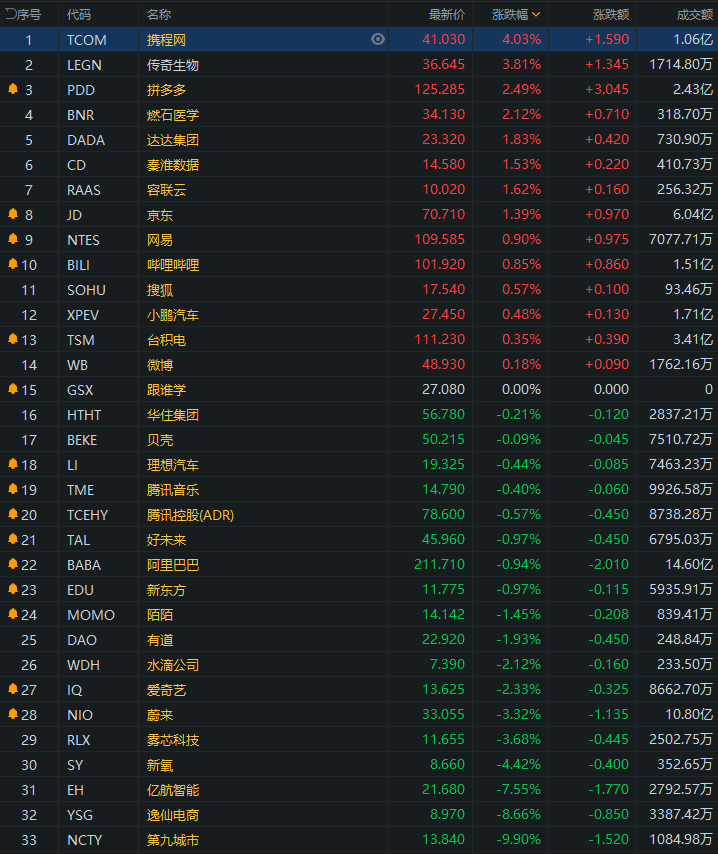Click the 陌陌 stock name
This screenshot has width=718, height=854.
[x=160, y=615]
